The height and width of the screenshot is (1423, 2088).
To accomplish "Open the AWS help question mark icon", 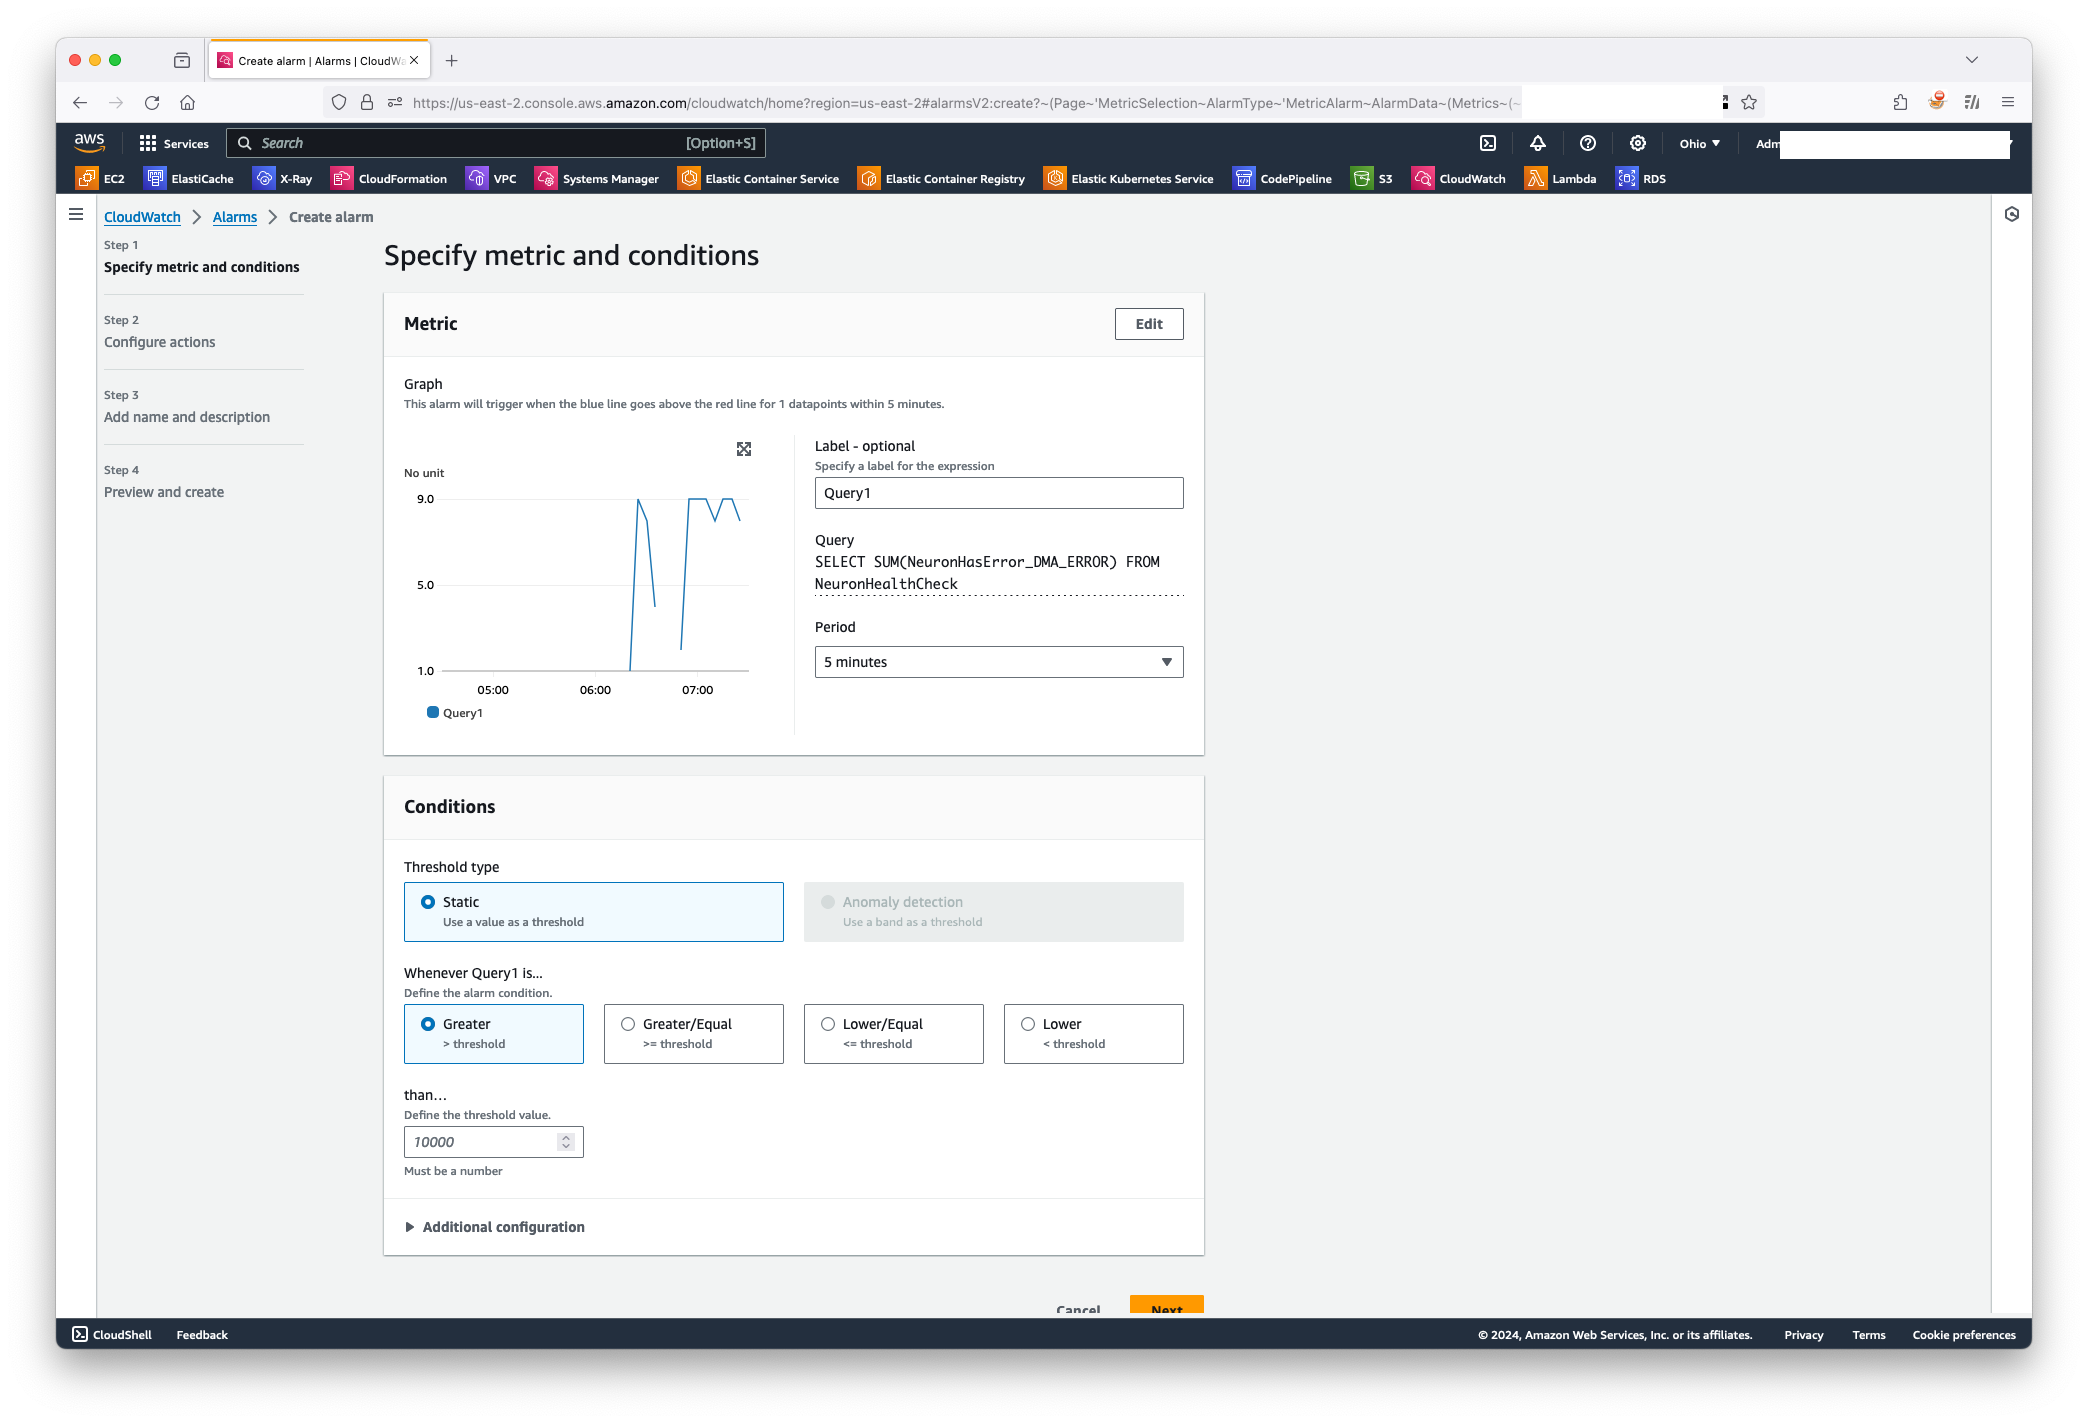I will click(x=1588, y=143).
